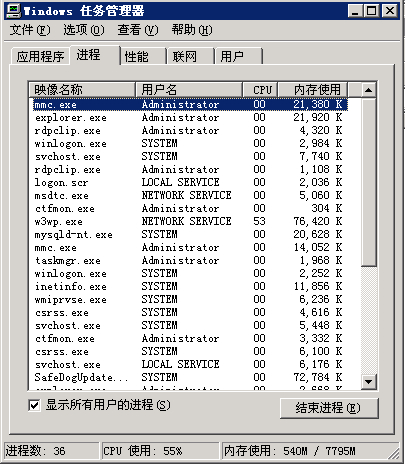The width and height of the screenshot is (405, 464).
Task: Select svchost.exe run by LOCAL SERVICE
Action: (x=190, y=365)
